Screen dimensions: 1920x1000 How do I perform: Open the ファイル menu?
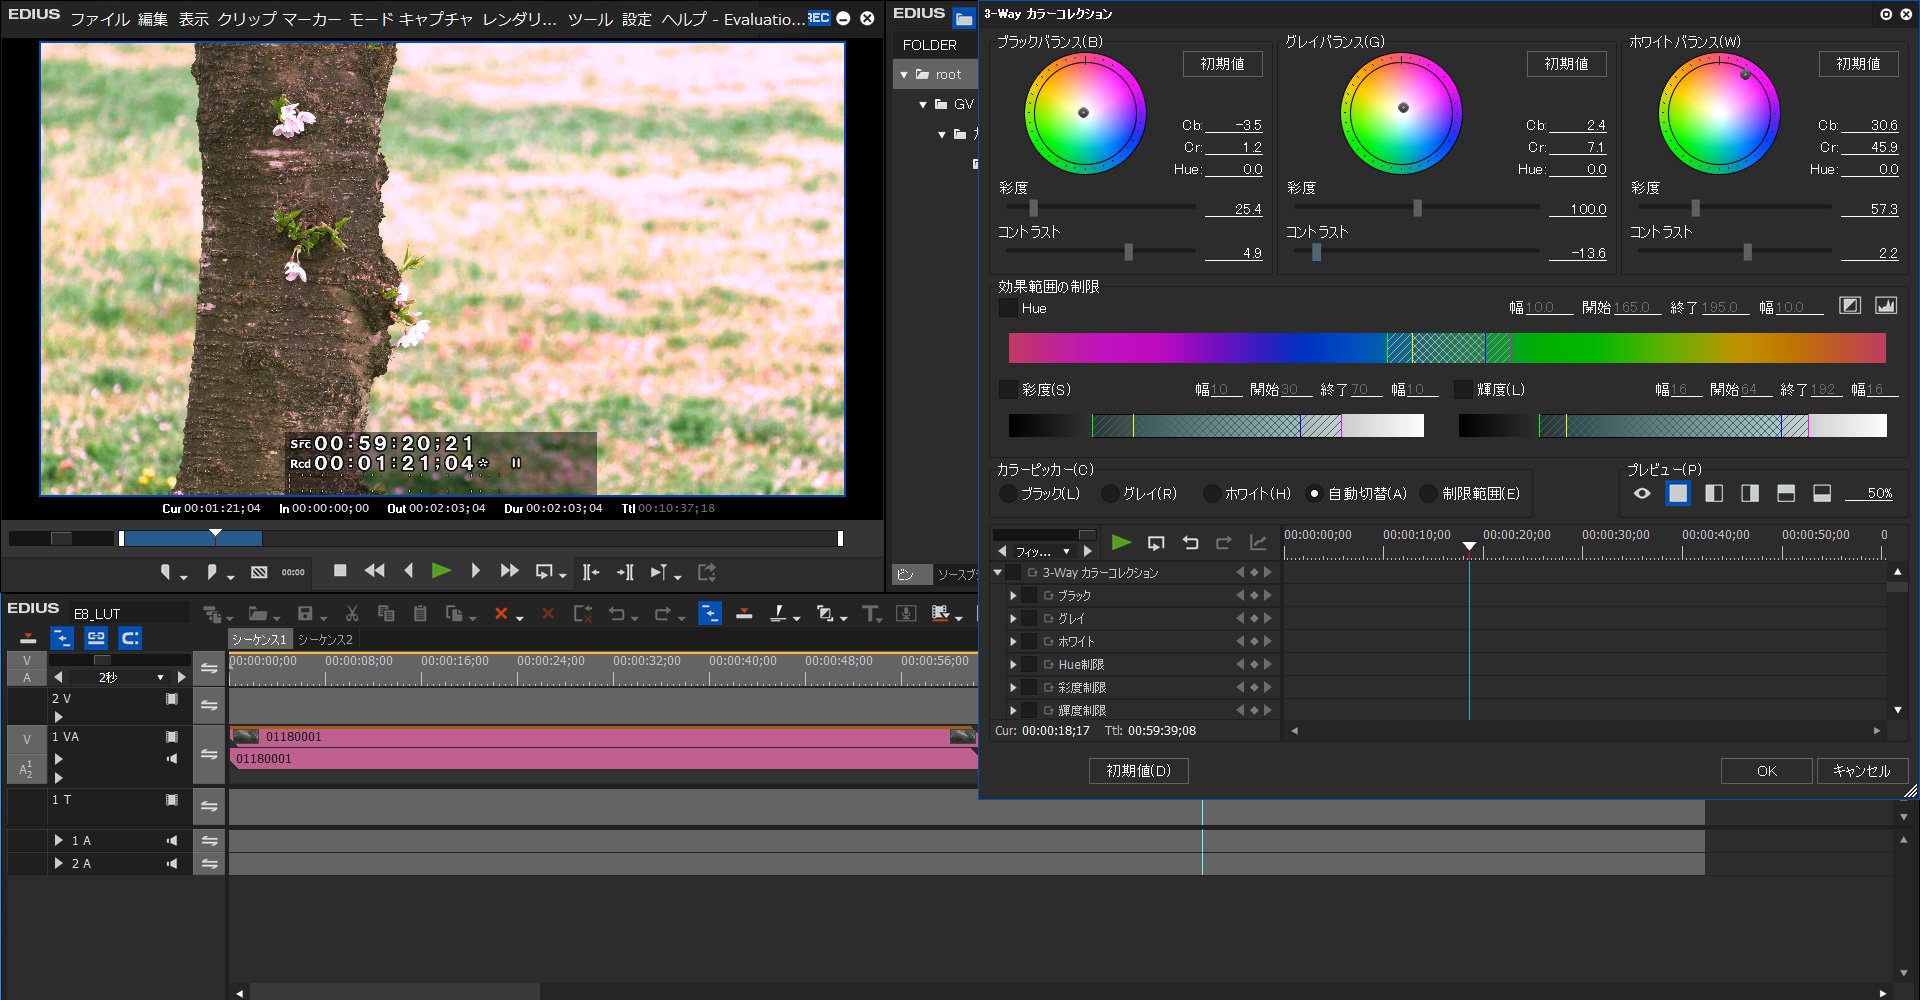tap(100, 19)
